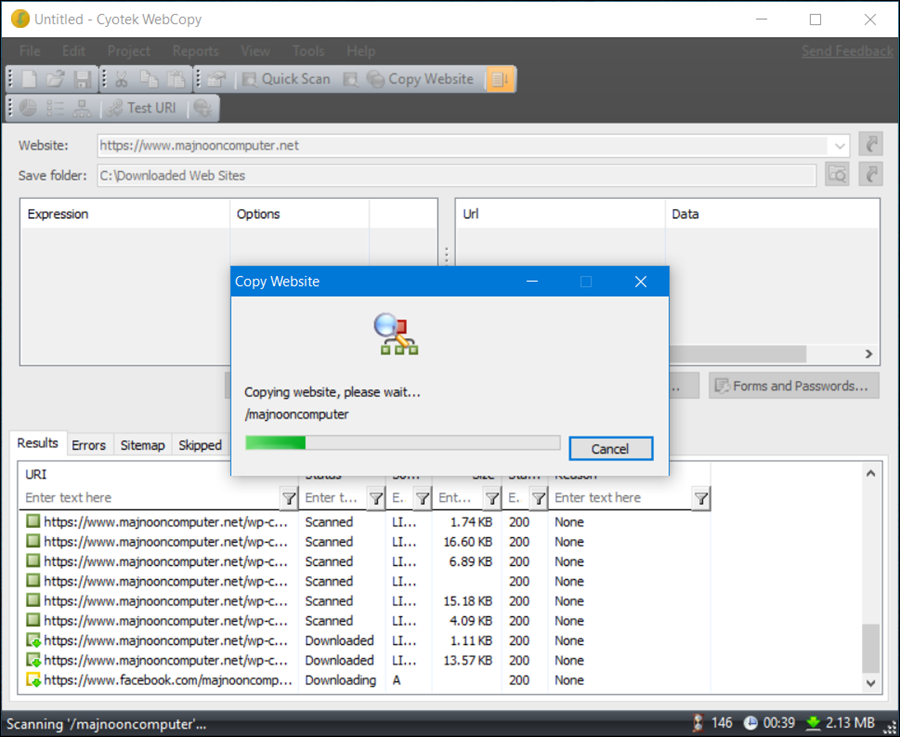Screen dimensions: 900x737
Task: Open an existing project file
Action: coord(56,79)
